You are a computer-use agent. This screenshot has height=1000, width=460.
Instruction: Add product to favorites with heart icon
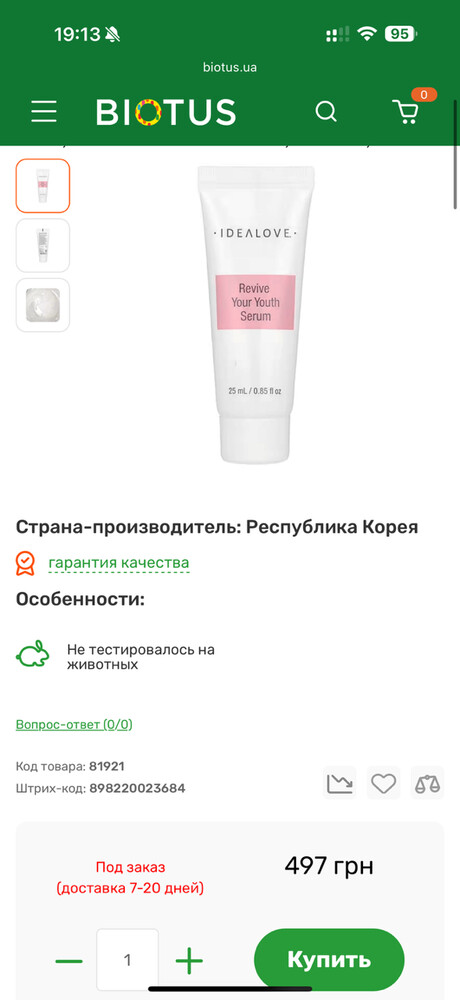(383, 783)
